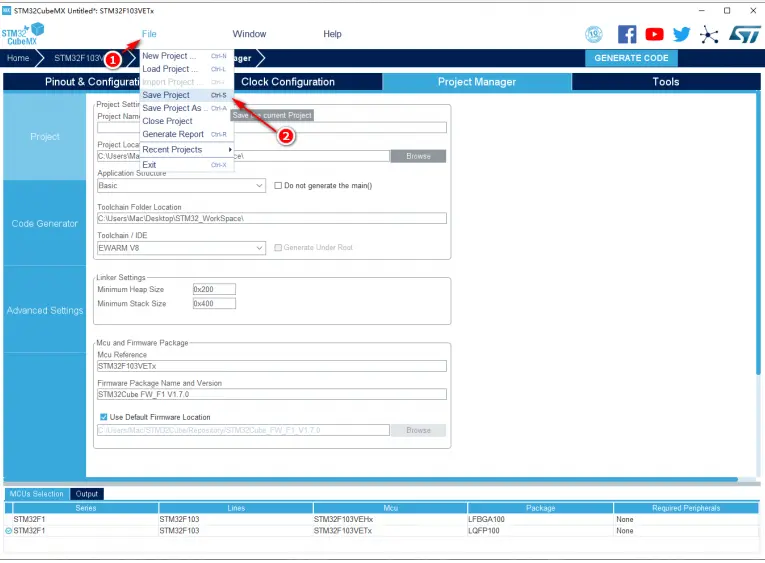Screen dimensions: 765x563
Task: Click the Project Name input field
Action: click(272, 127)
